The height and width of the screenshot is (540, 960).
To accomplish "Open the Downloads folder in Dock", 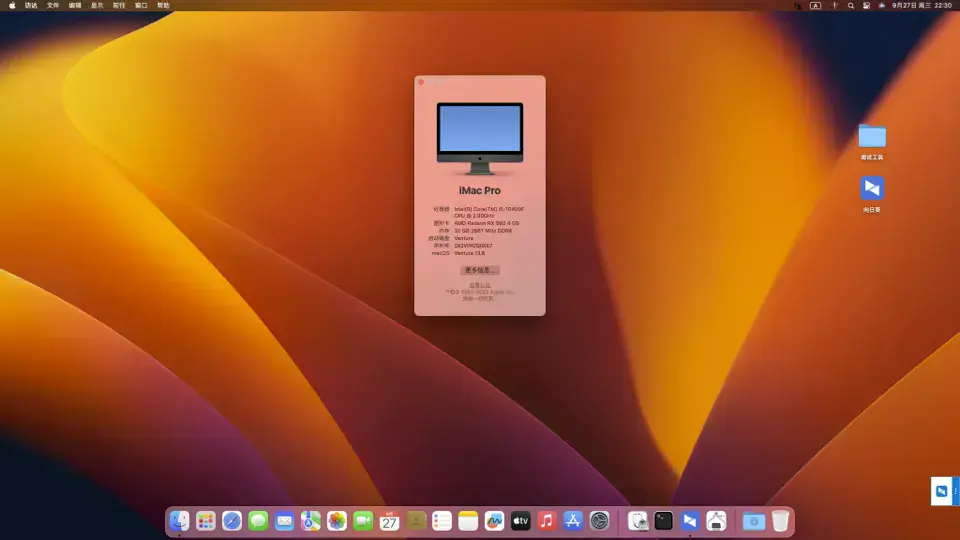I will pos(754,521).
